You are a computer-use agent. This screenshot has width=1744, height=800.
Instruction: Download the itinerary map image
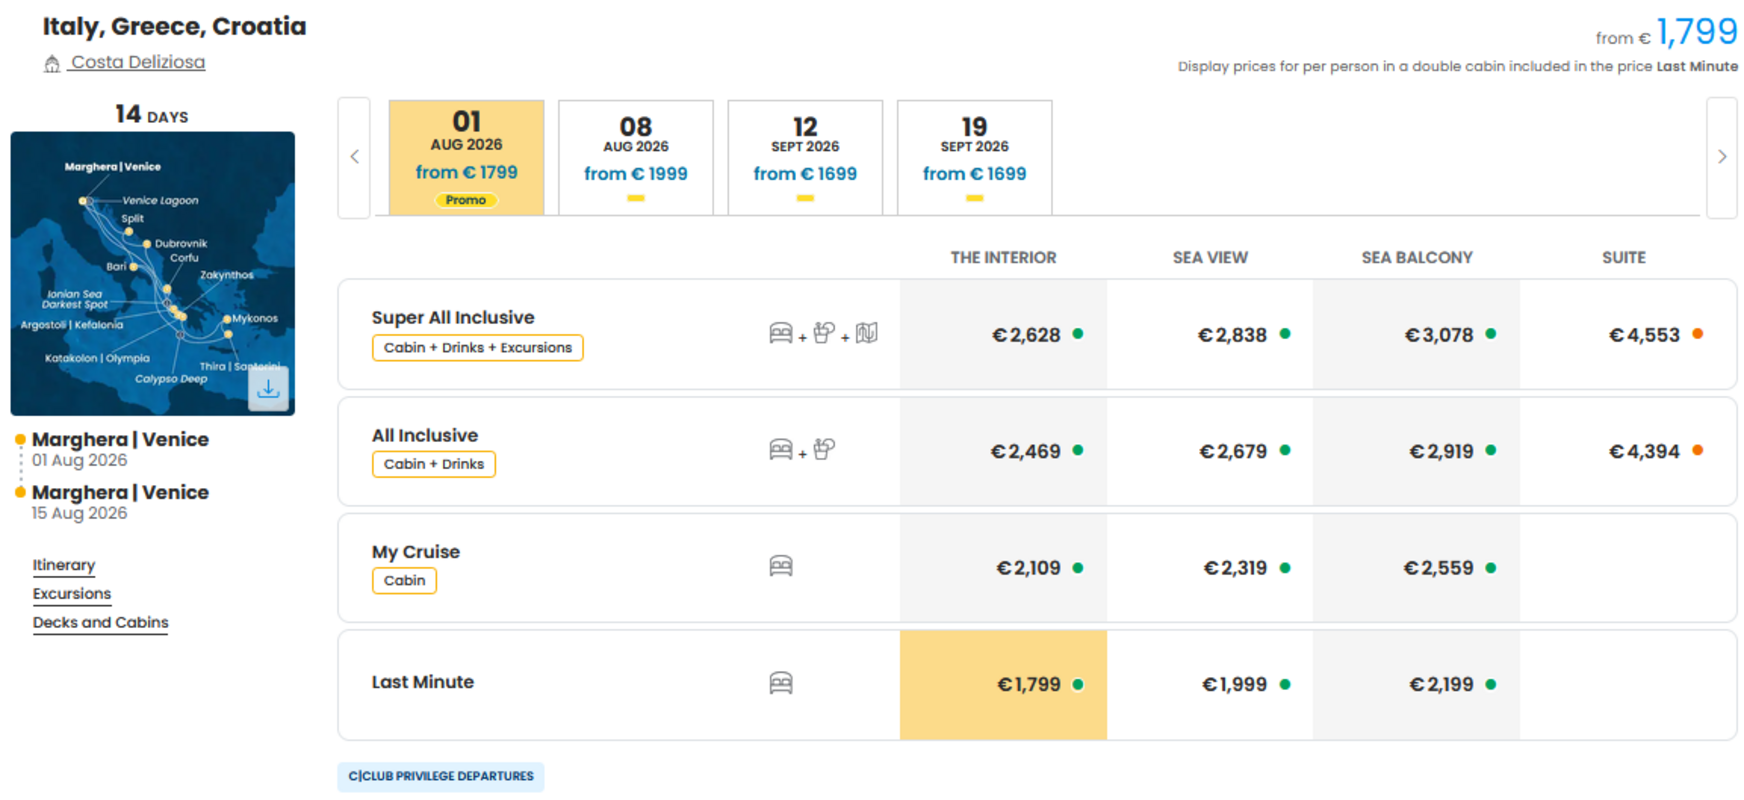pos(268,389)
